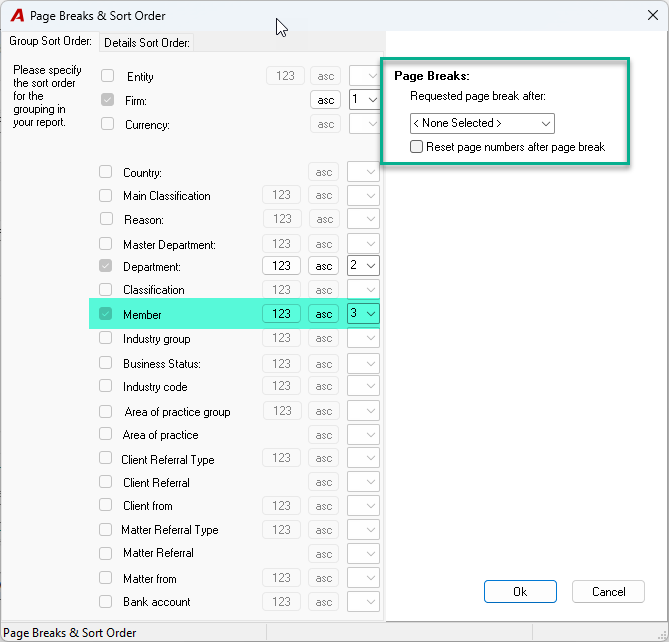Click Client Referral Type 123 button
Screen dimensions: 669x642
(281, 458)
